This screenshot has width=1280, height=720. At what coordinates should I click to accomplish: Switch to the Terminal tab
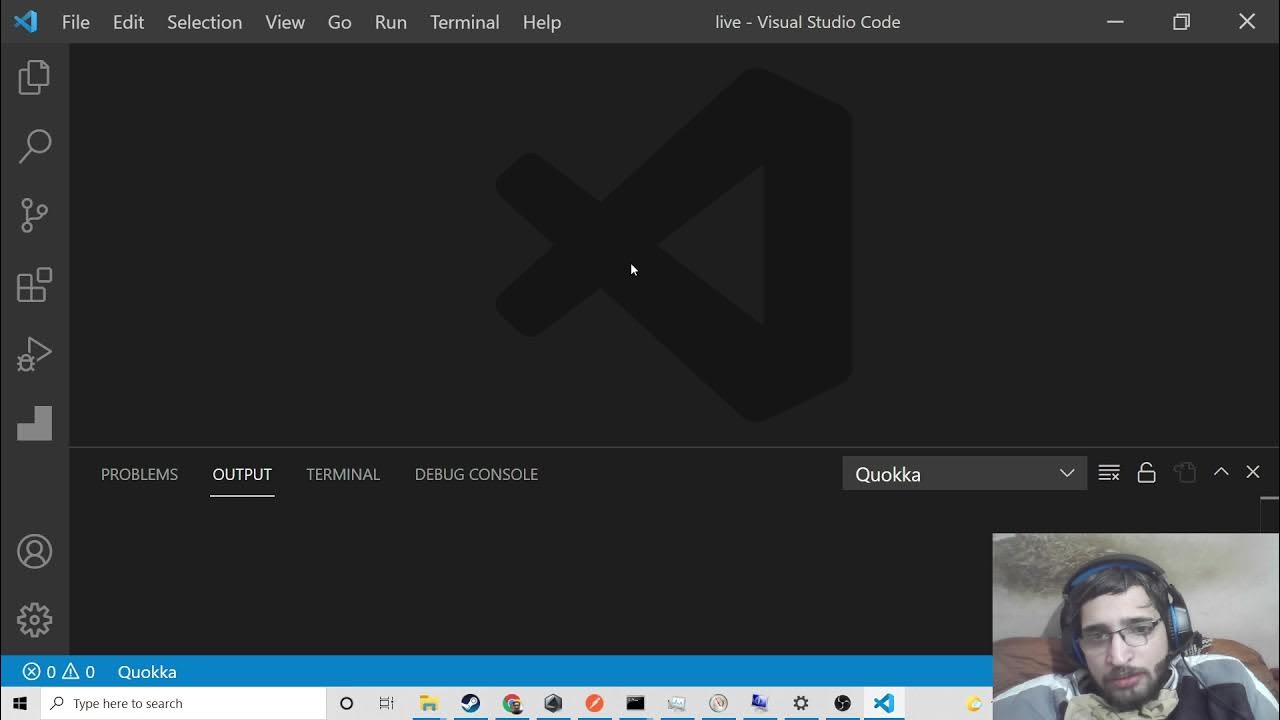point(343,474)
